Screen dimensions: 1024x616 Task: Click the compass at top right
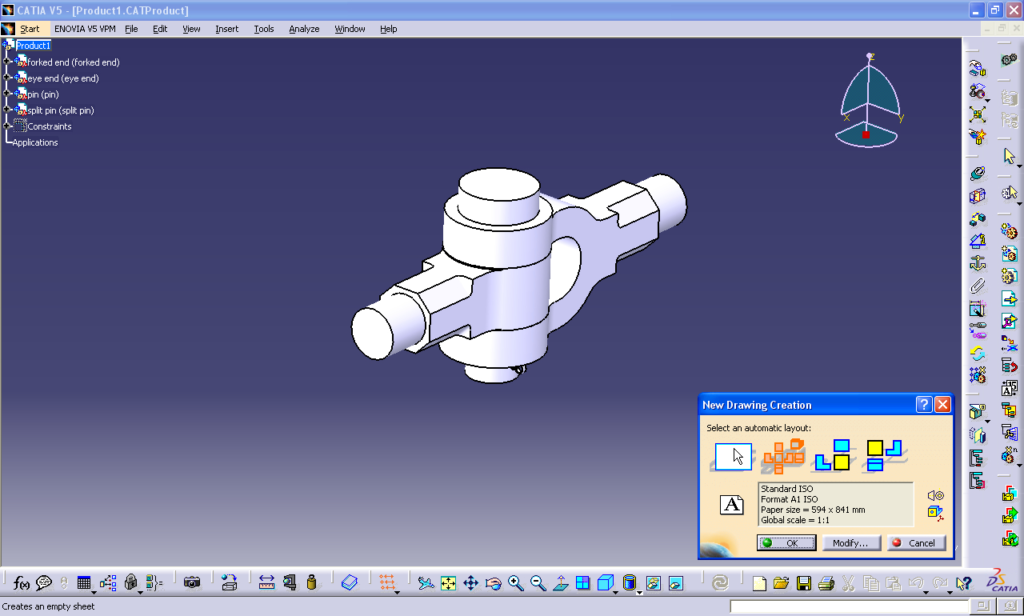pyautogui.click(x=868, y=101)
